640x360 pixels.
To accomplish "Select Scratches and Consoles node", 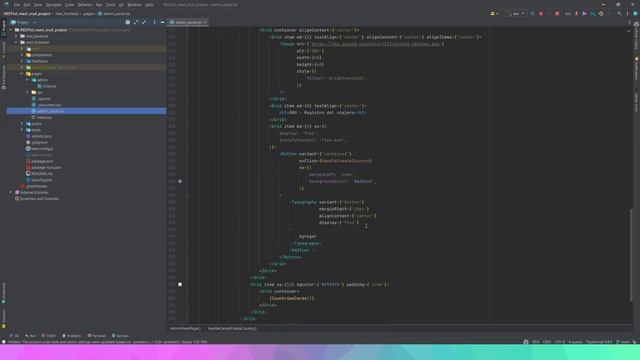I will pyautogui.click(x=39, y=199).
